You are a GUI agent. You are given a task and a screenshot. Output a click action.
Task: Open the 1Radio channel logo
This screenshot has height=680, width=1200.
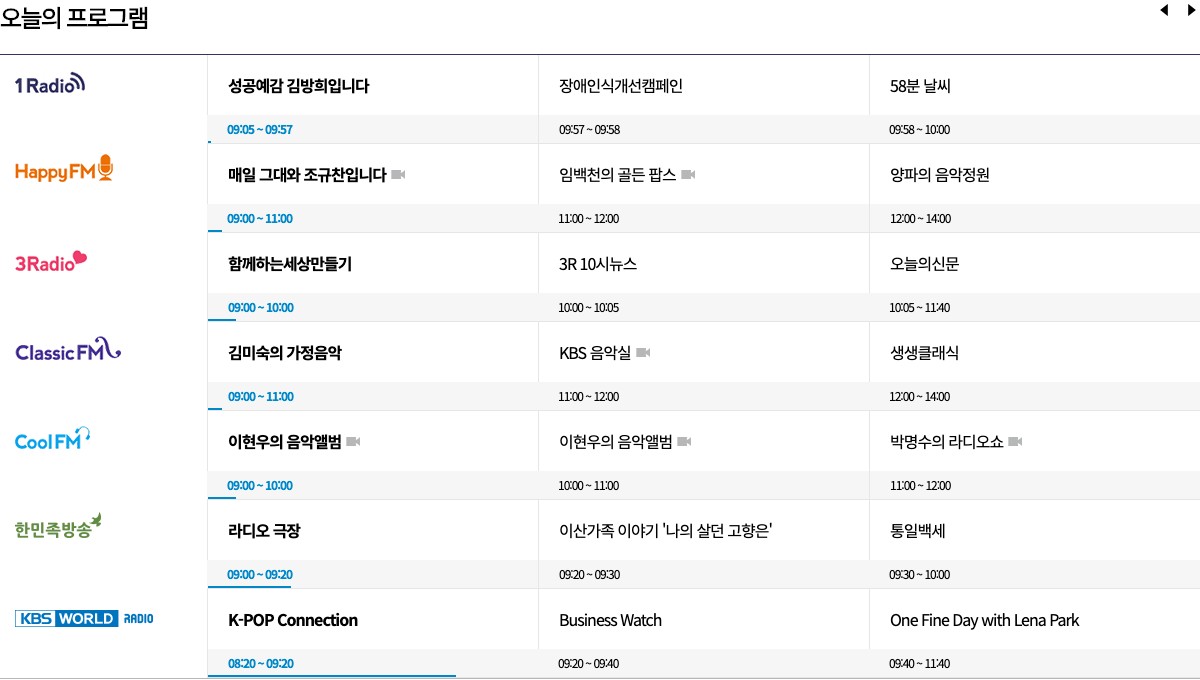click(50, 85)
